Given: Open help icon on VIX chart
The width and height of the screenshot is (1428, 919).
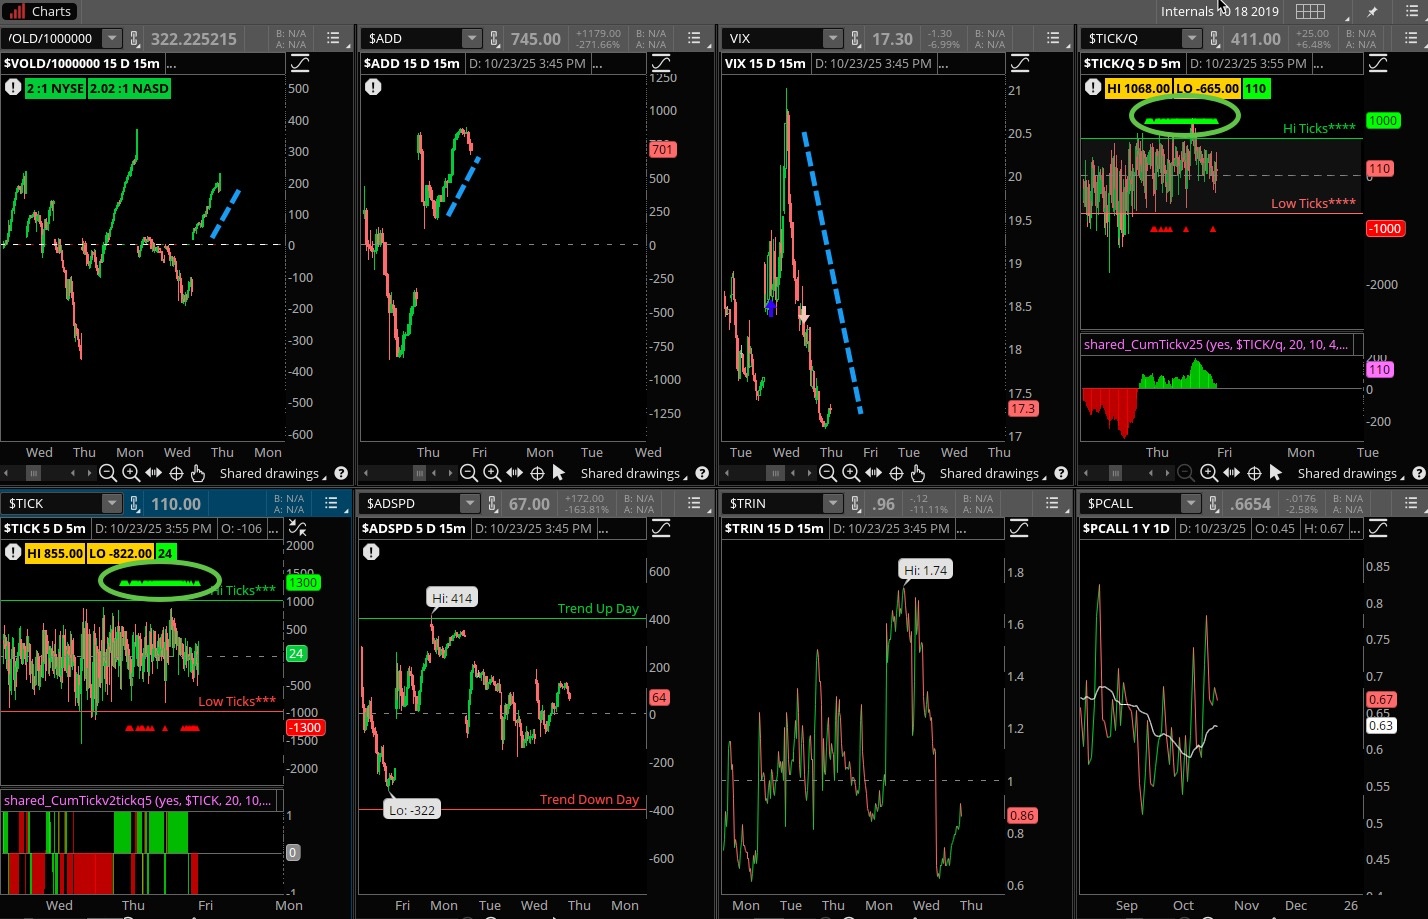Looking at the screenshot, I should (1061, 473).
